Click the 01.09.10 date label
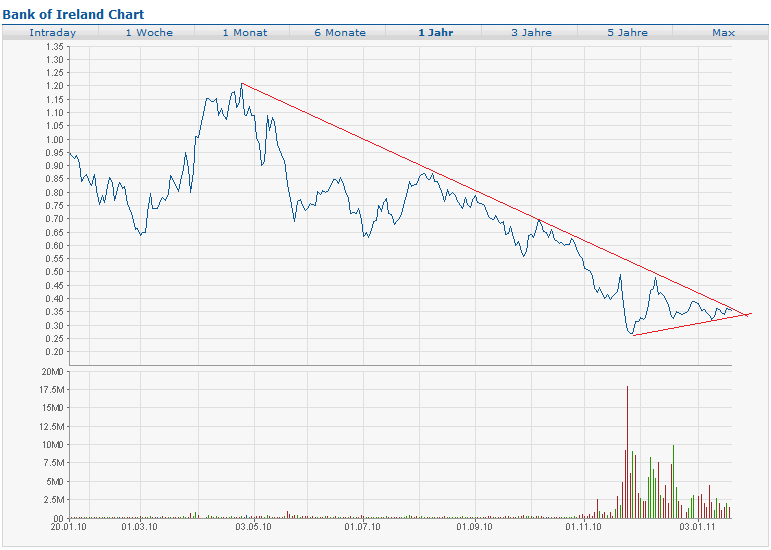 tap(474, 527)
